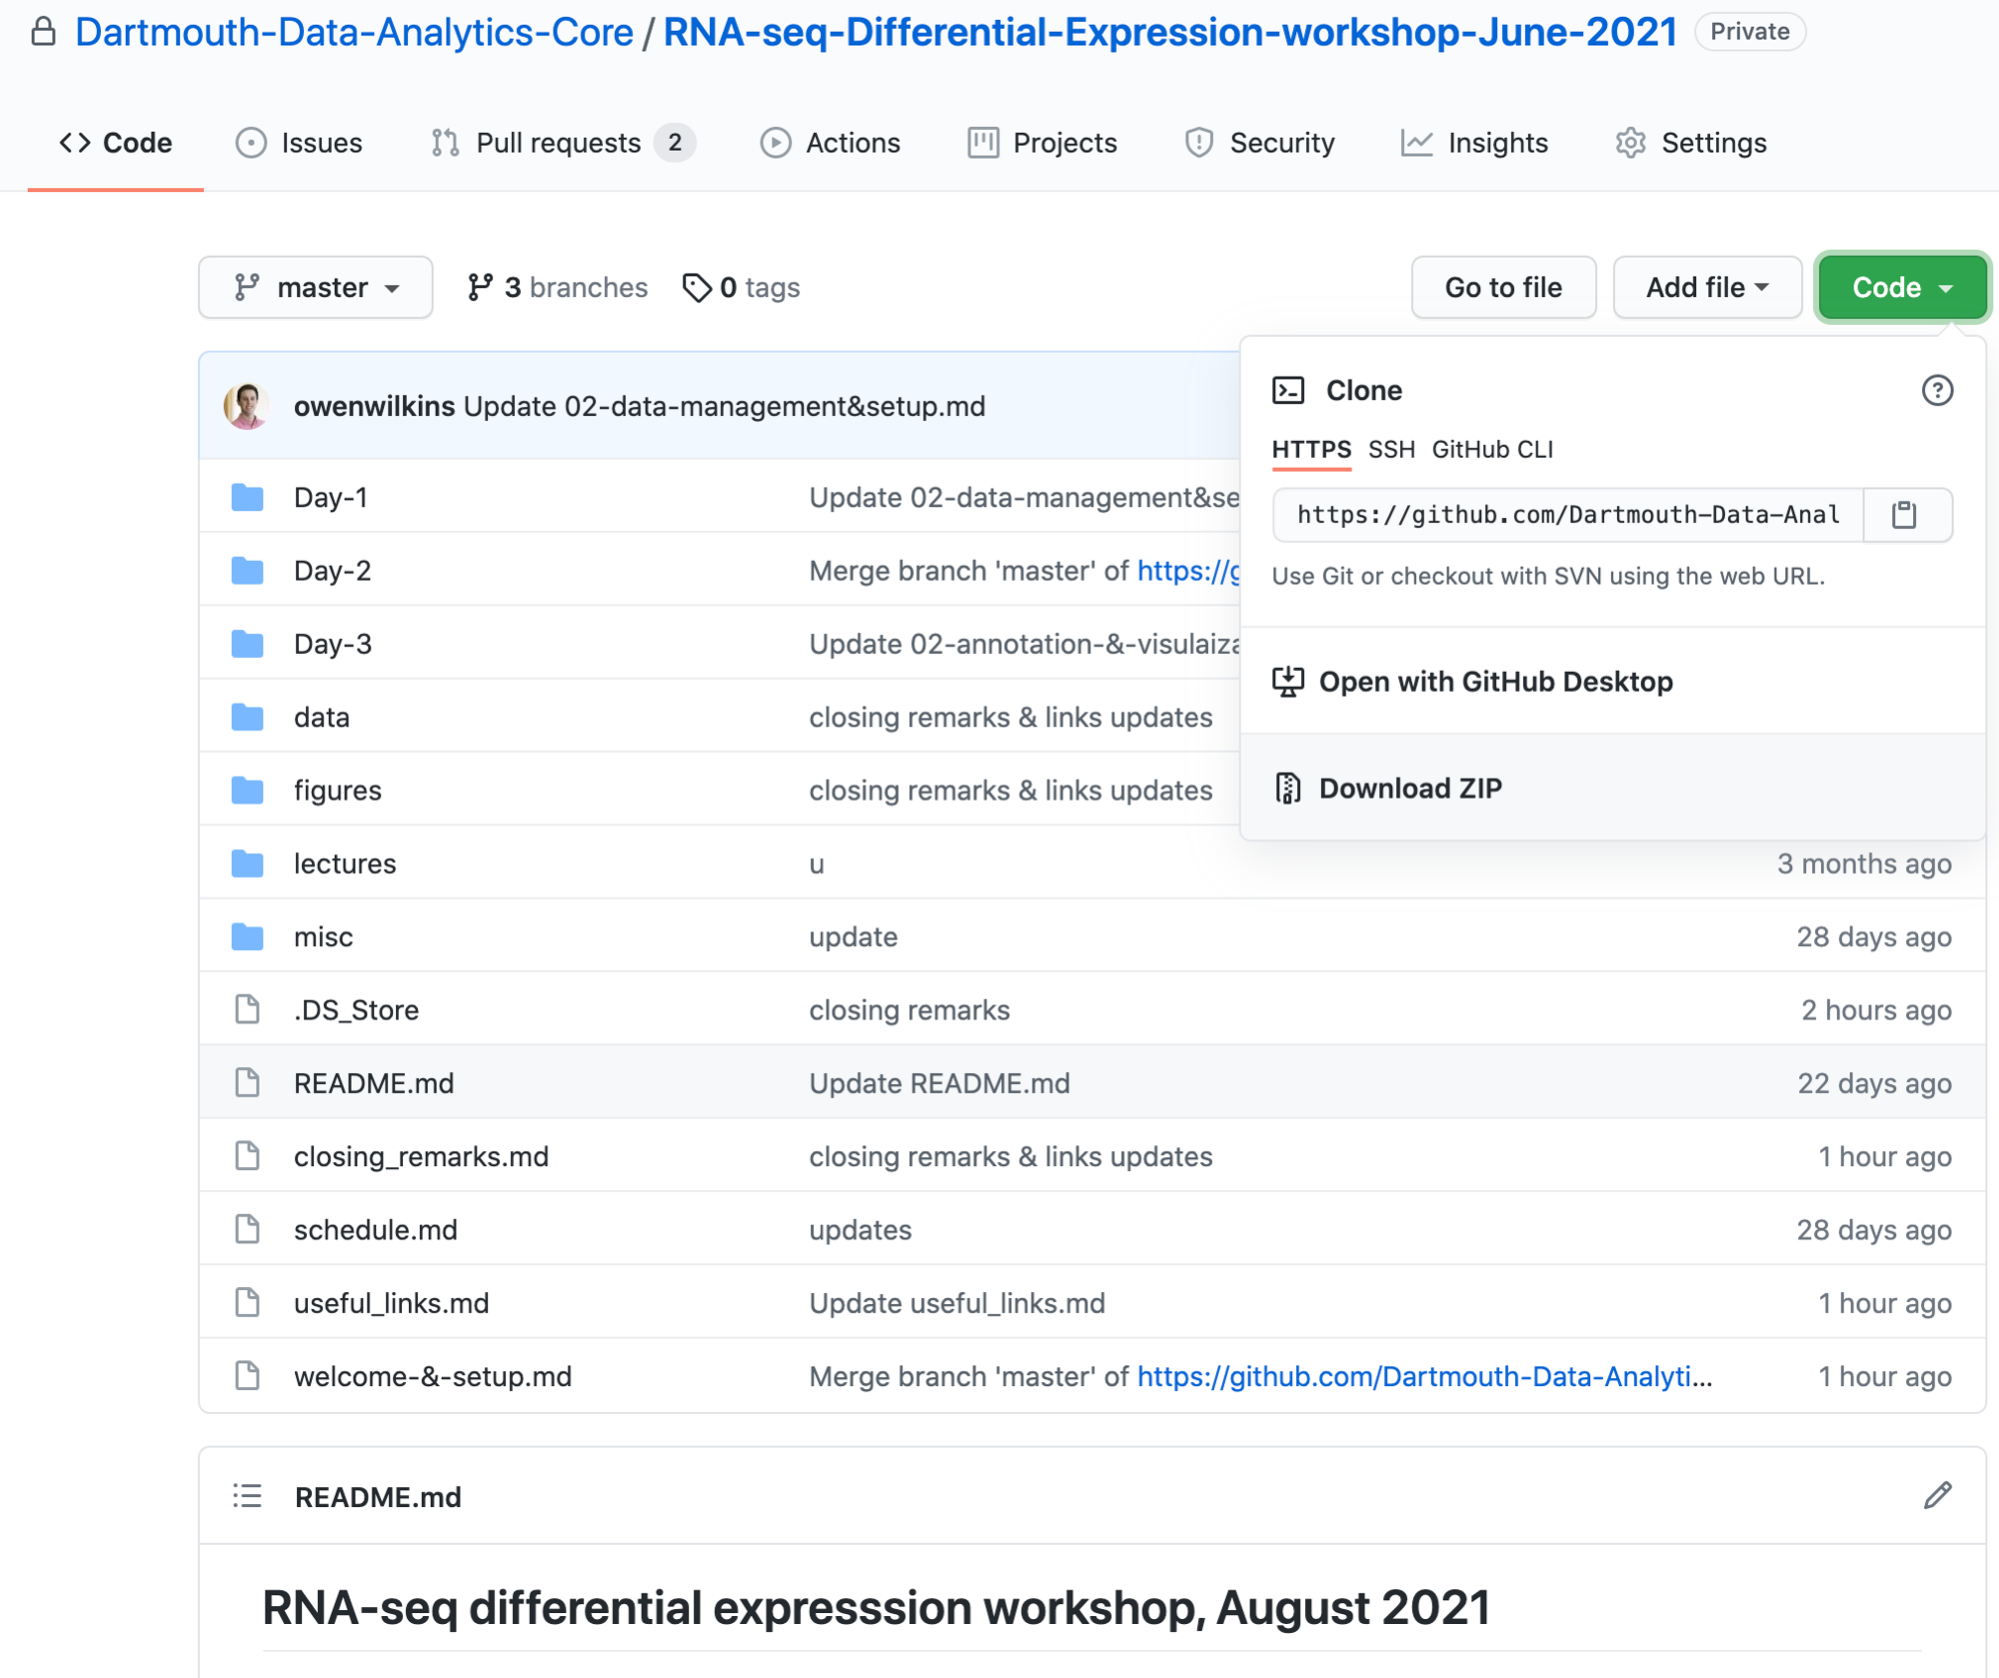
Task: Click the README pencil edit icon
Action: 1937,1495
